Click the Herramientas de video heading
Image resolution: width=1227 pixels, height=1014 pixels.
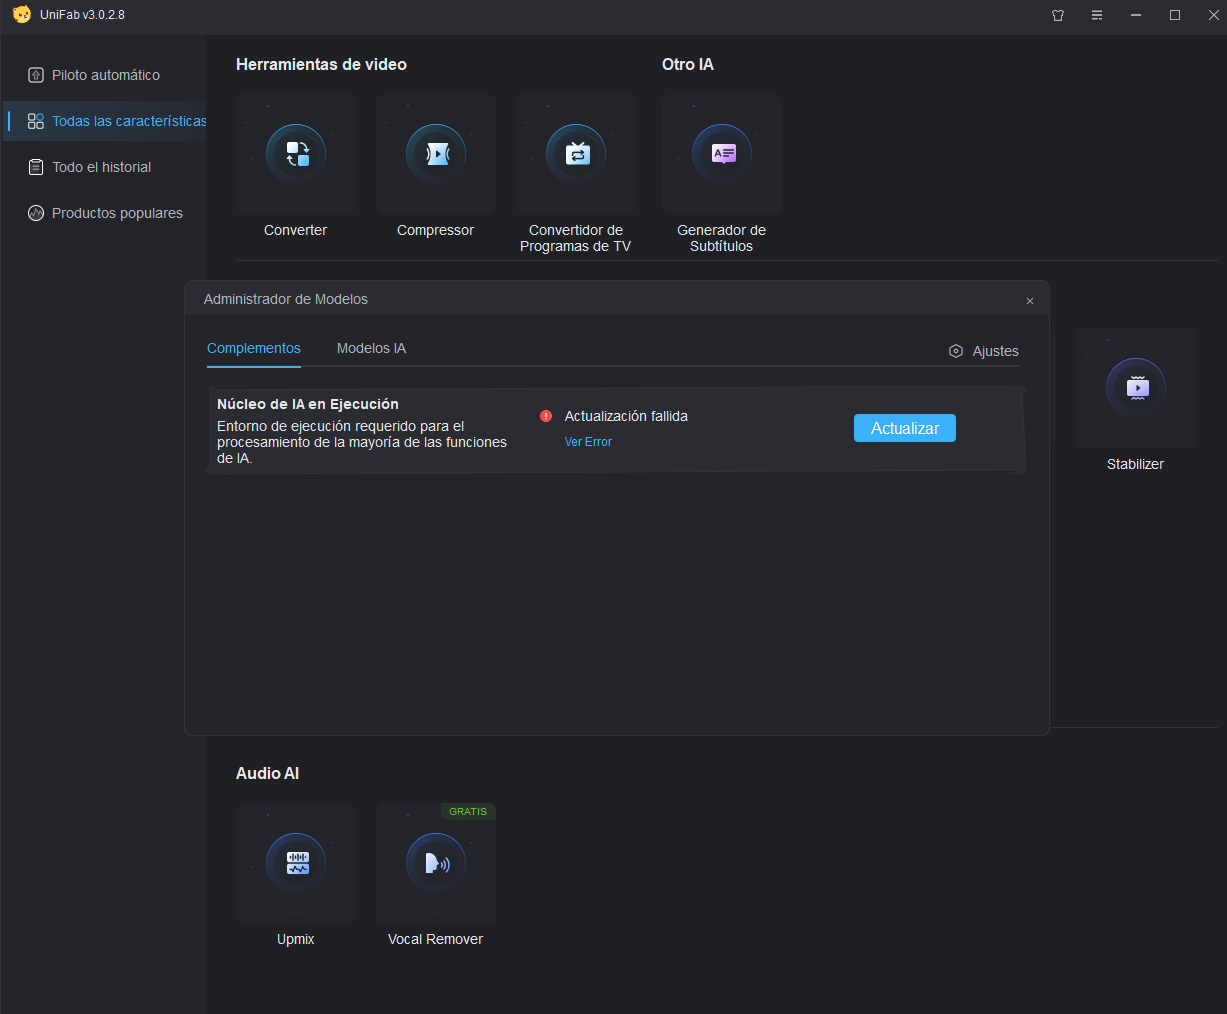321,64
